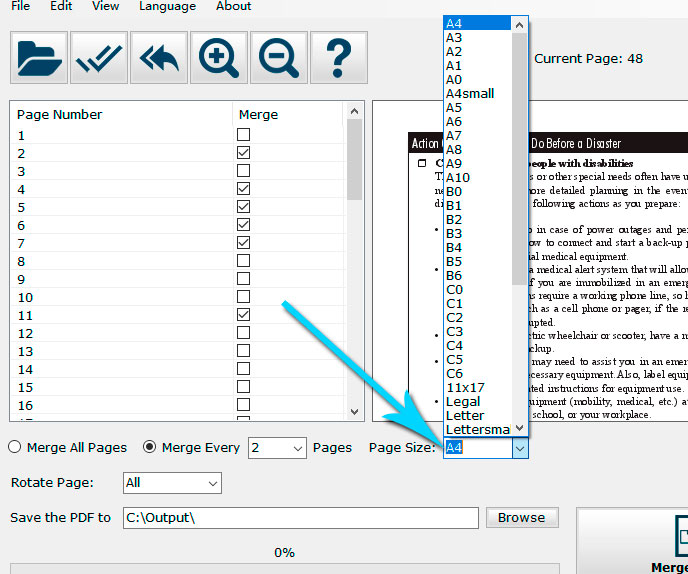Open the About menu

click(233, 6)
